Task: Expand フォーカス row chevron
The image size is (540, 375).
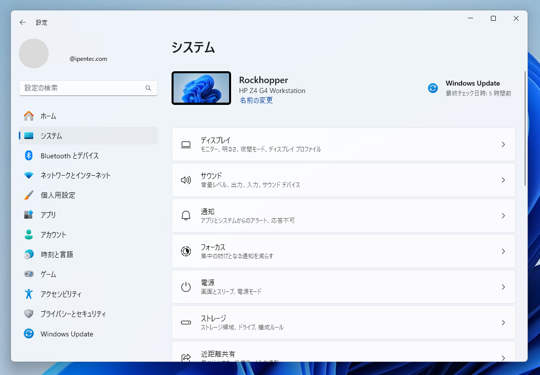Action: tap(503, 251)
